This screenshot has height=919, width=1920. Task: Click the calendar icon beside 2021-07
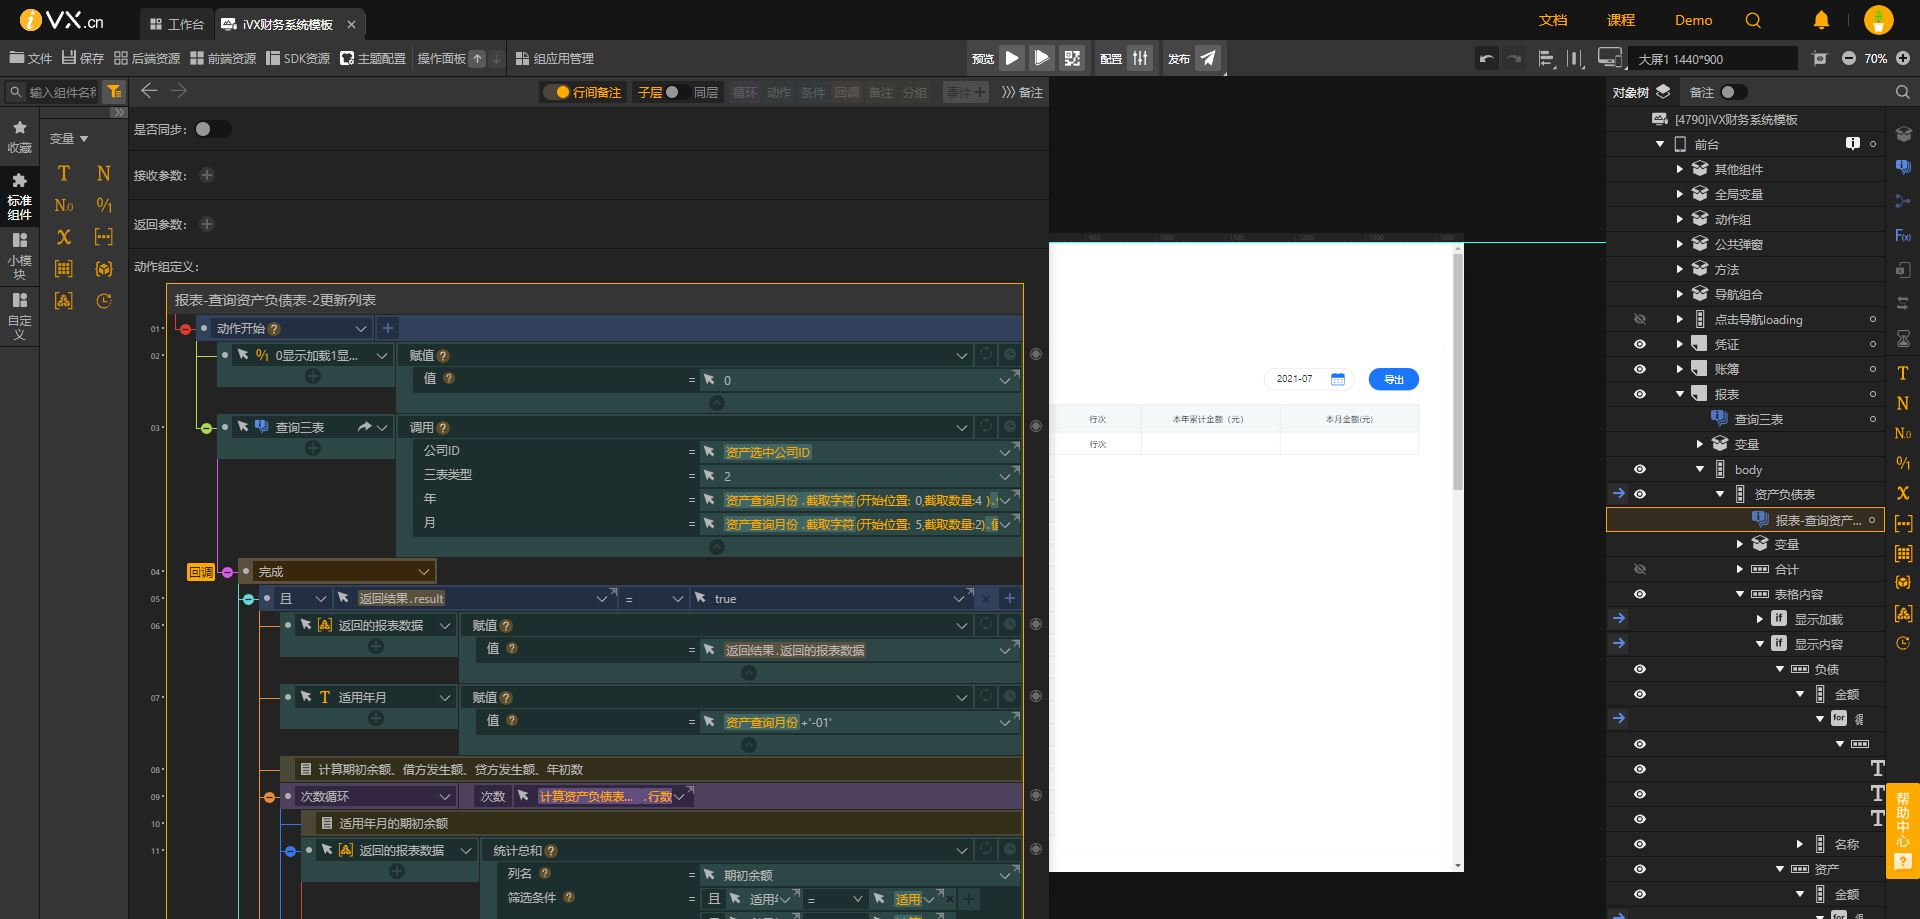1338,379
